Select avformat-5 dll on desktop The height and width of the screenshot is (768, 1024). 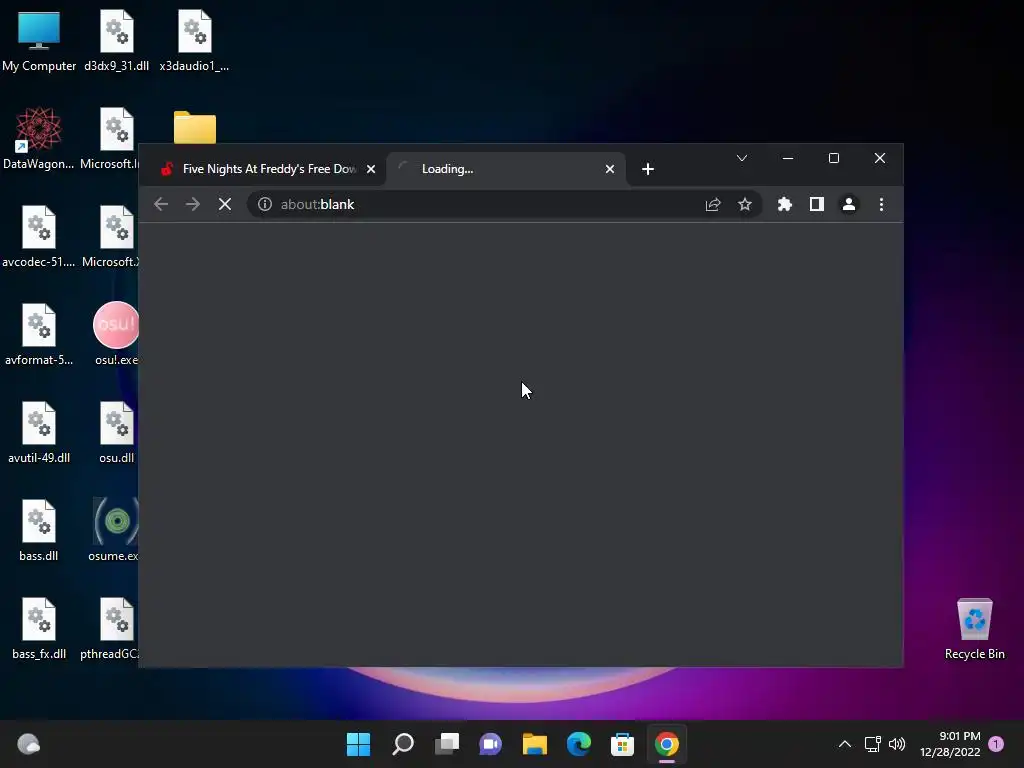click(39, 335)
